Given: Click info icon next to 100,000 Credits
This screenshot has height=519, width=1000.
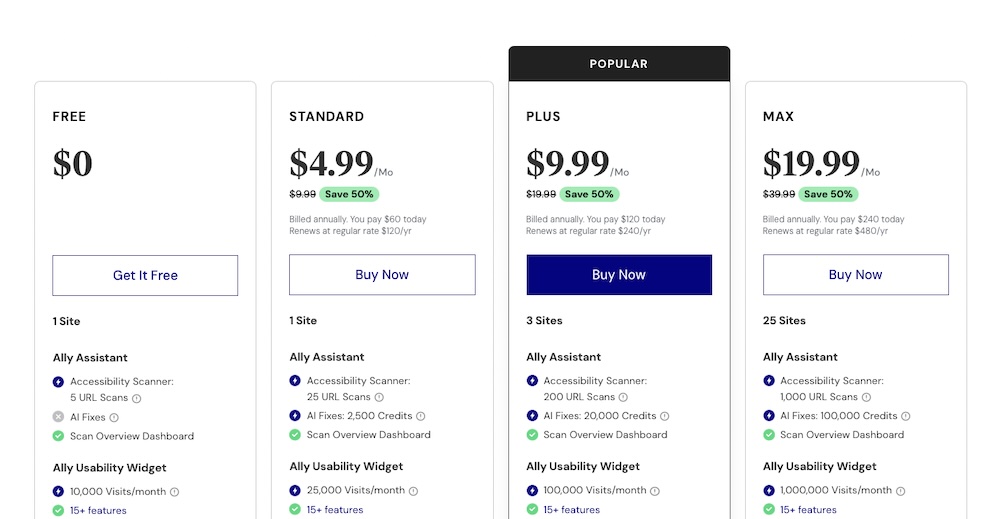Looking at the screenshot, I should tap(907, 416).
